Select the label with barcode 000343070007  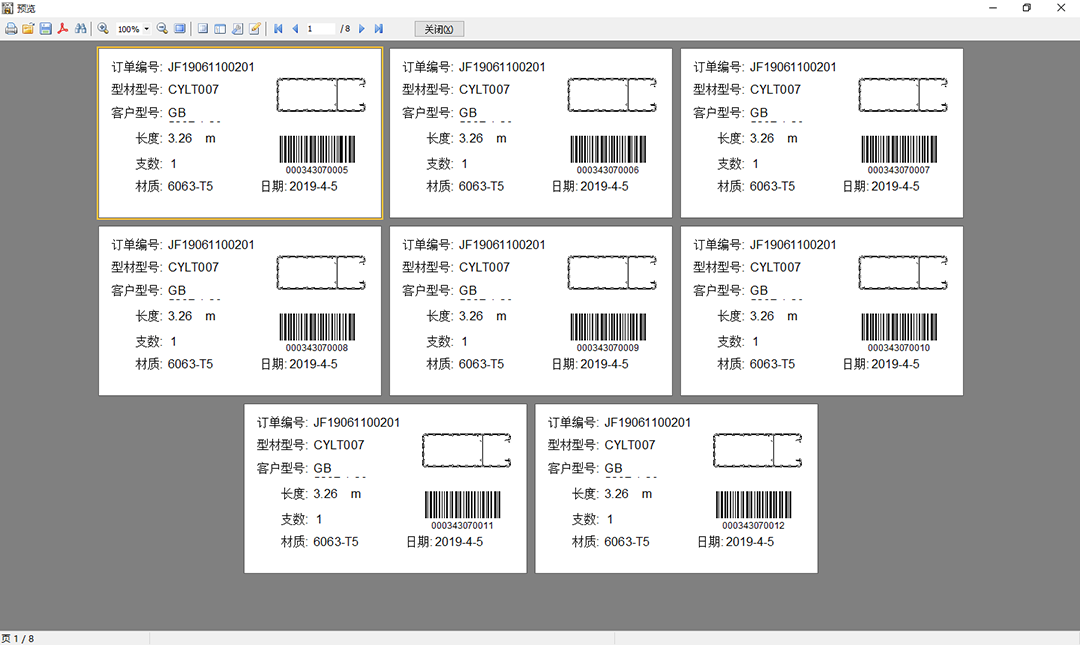point(822,133)
